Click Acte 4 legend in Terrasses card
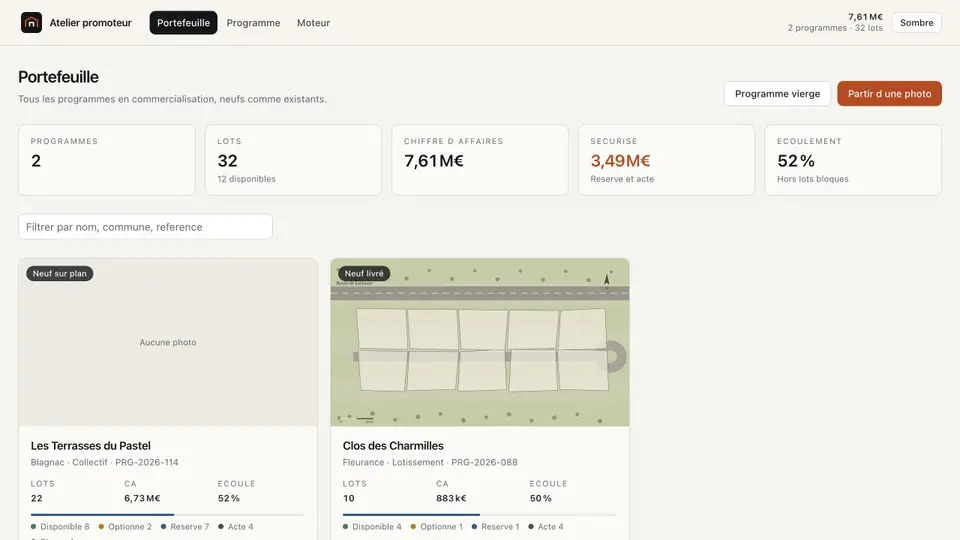 point(236,527)
